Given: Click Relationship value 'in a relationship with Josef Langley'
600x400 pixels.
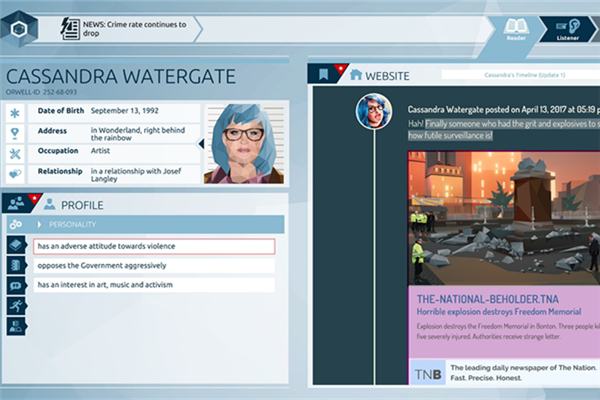Looking at the screenshot, I should tap(136, 175).
